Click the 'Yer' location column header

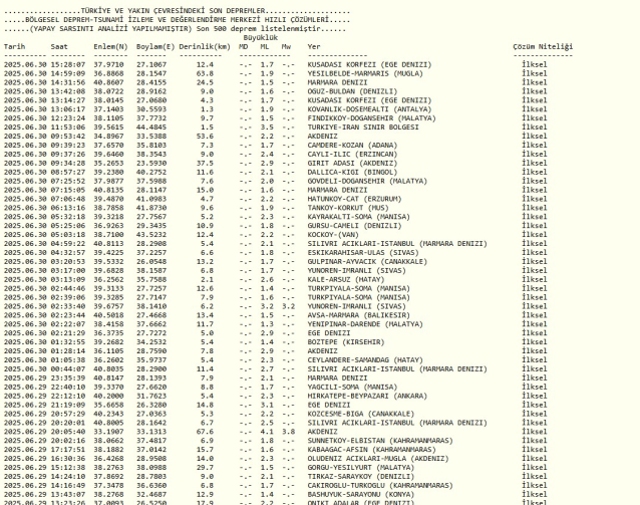(315, 47)
